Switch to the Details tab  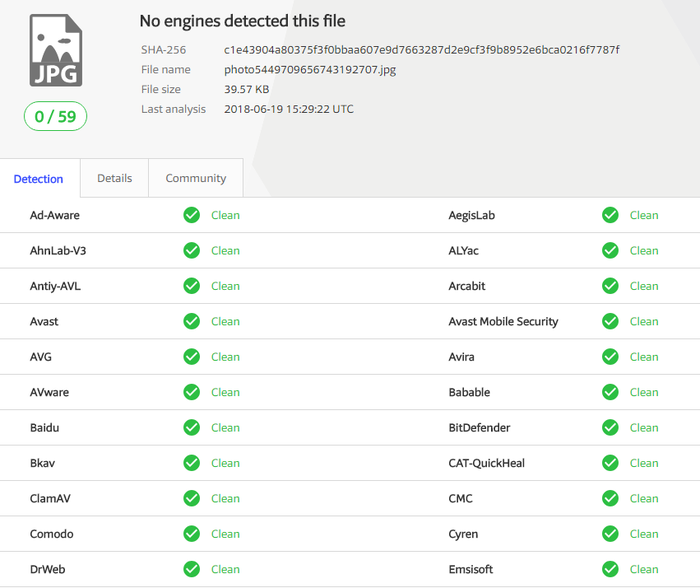click(115, 178)
